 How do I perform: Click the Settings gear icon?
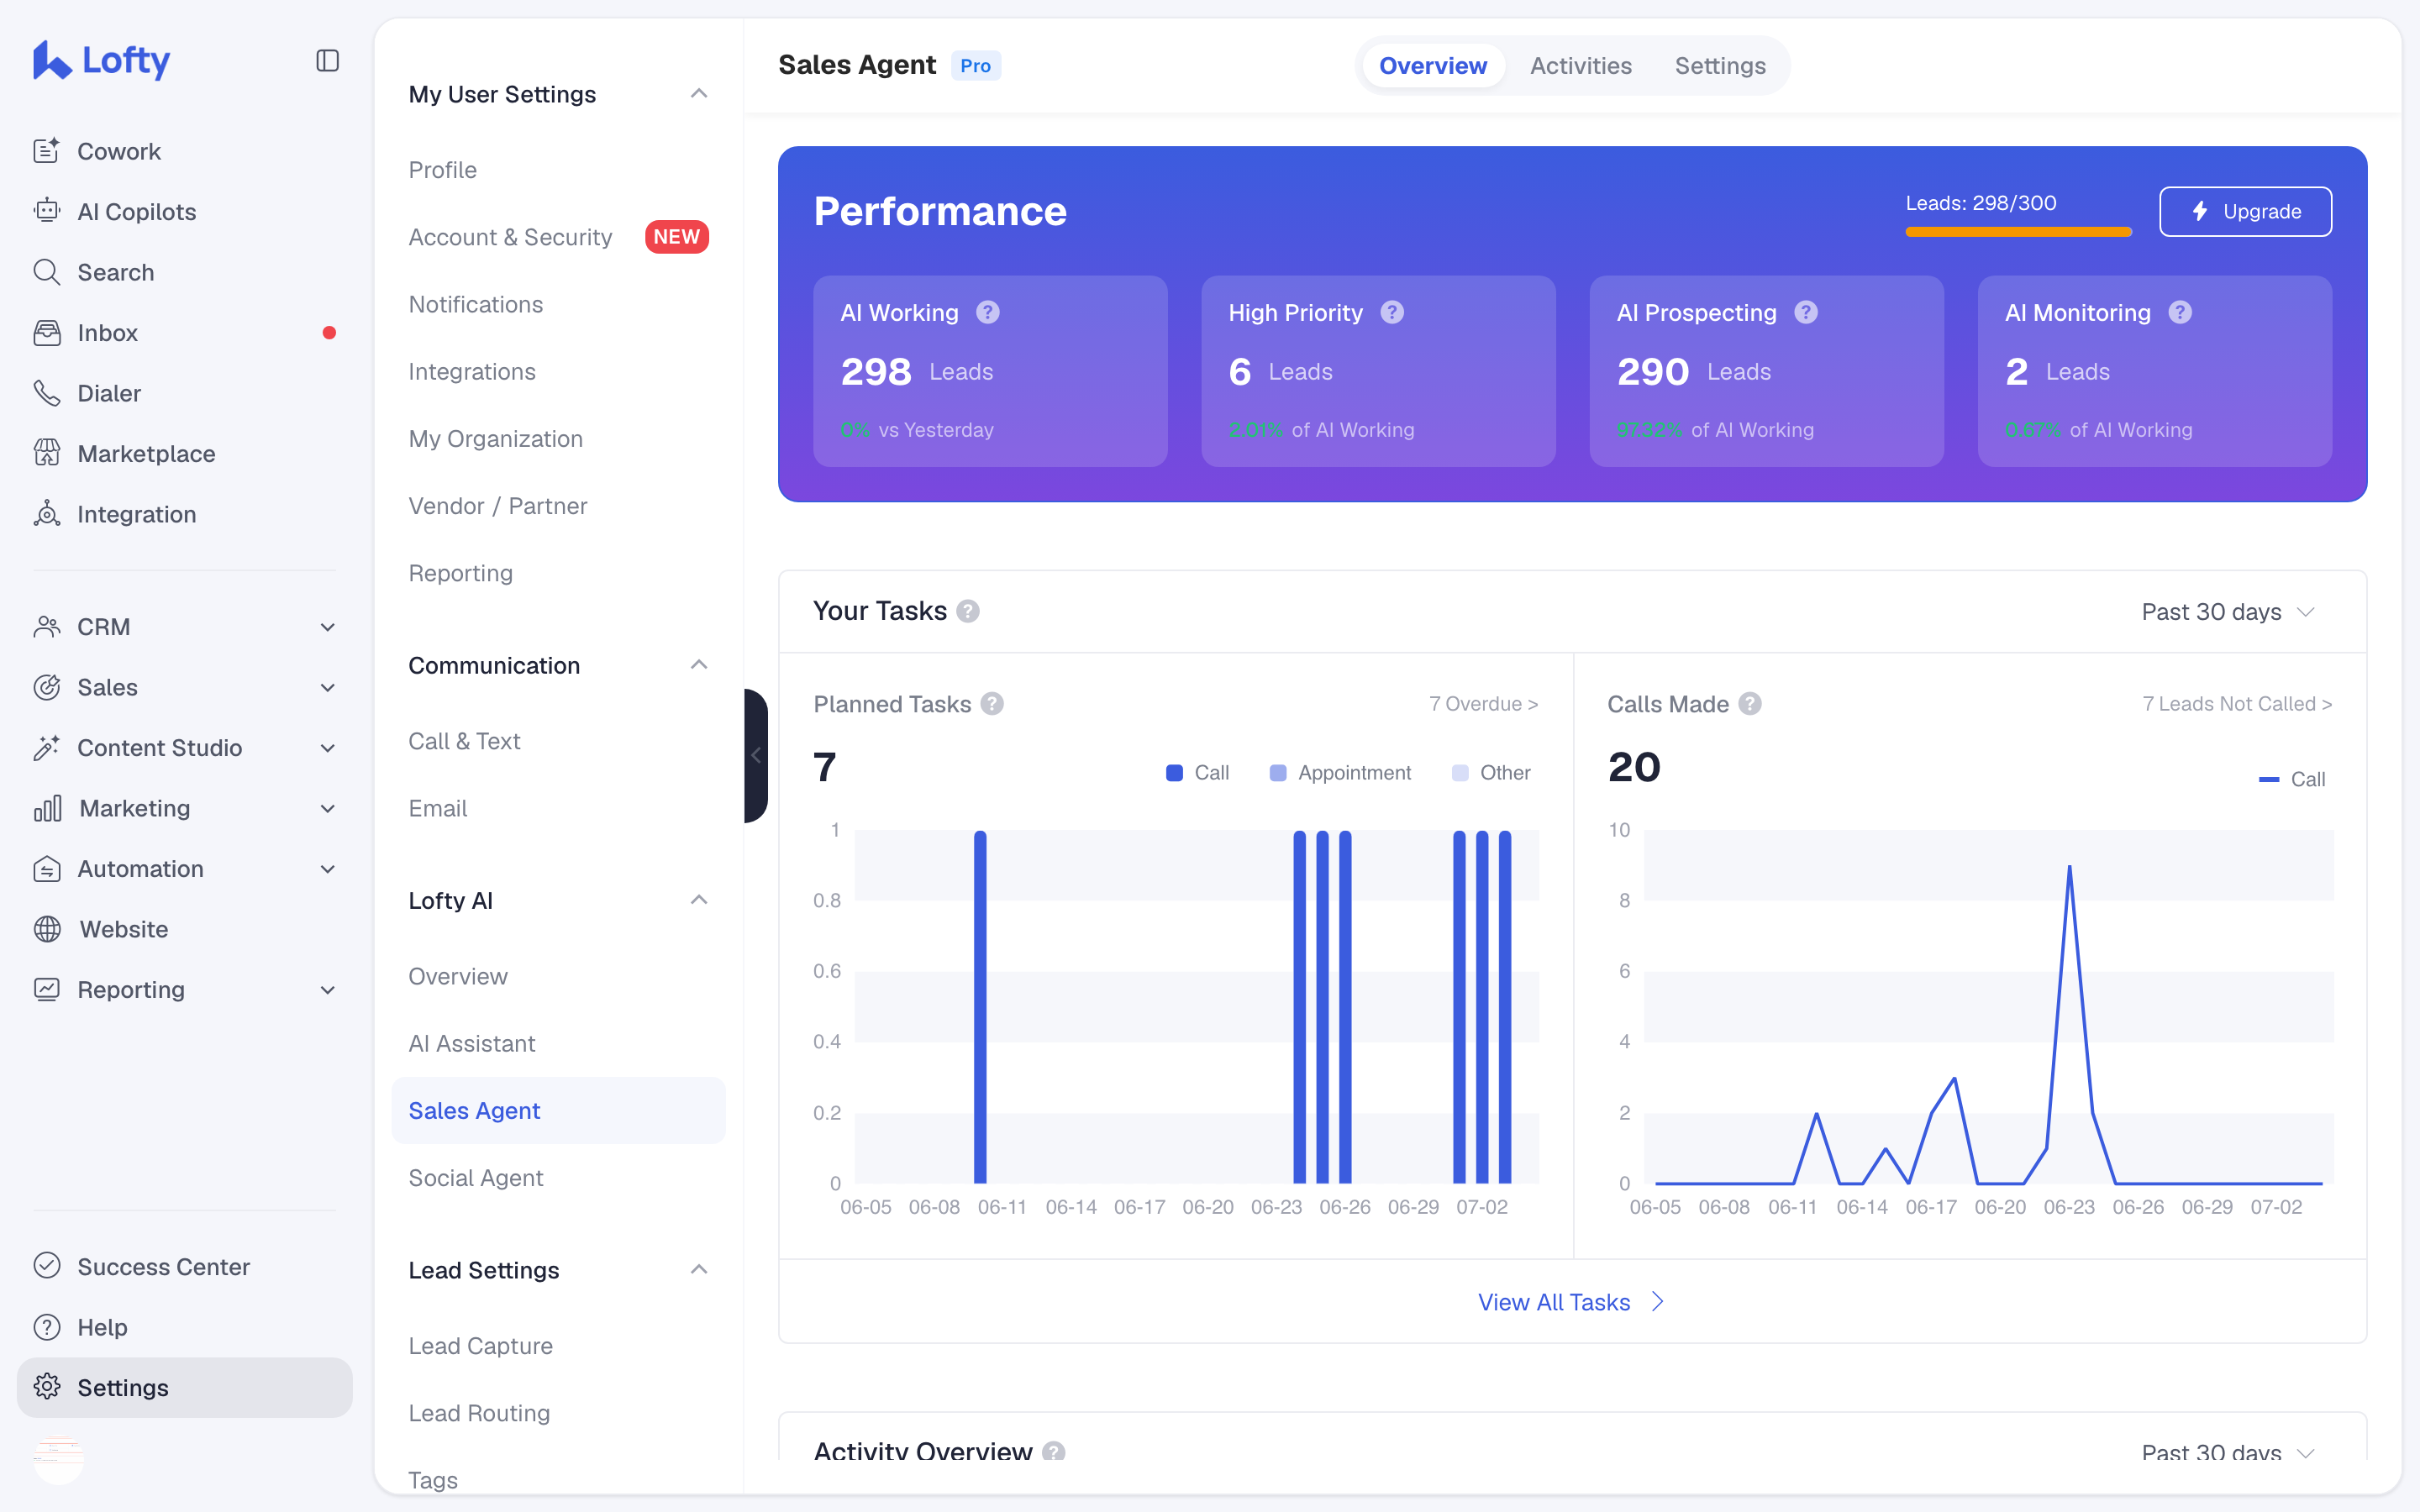point(47,1387)
